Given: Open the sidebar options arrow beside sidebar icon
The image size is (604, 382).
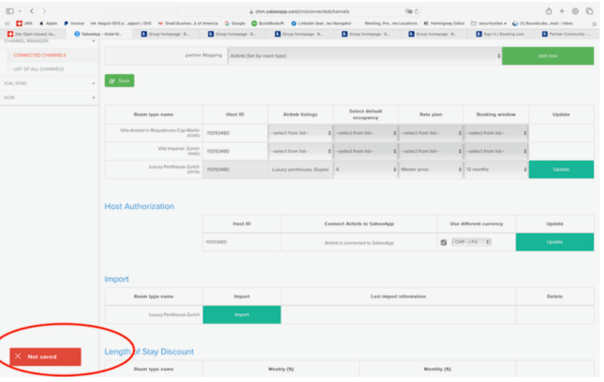Looking at the screenshot, I should pos(20,11).
